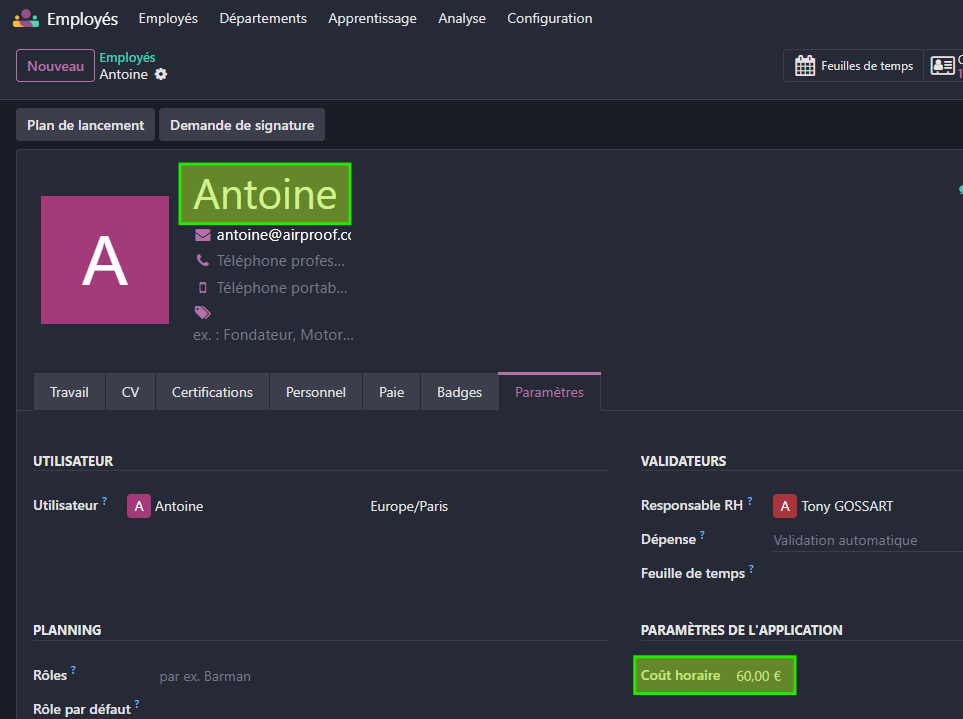Click the Employés breadcrumb link
This screenshot has width=963, height=719.
(x=127, y=58)
